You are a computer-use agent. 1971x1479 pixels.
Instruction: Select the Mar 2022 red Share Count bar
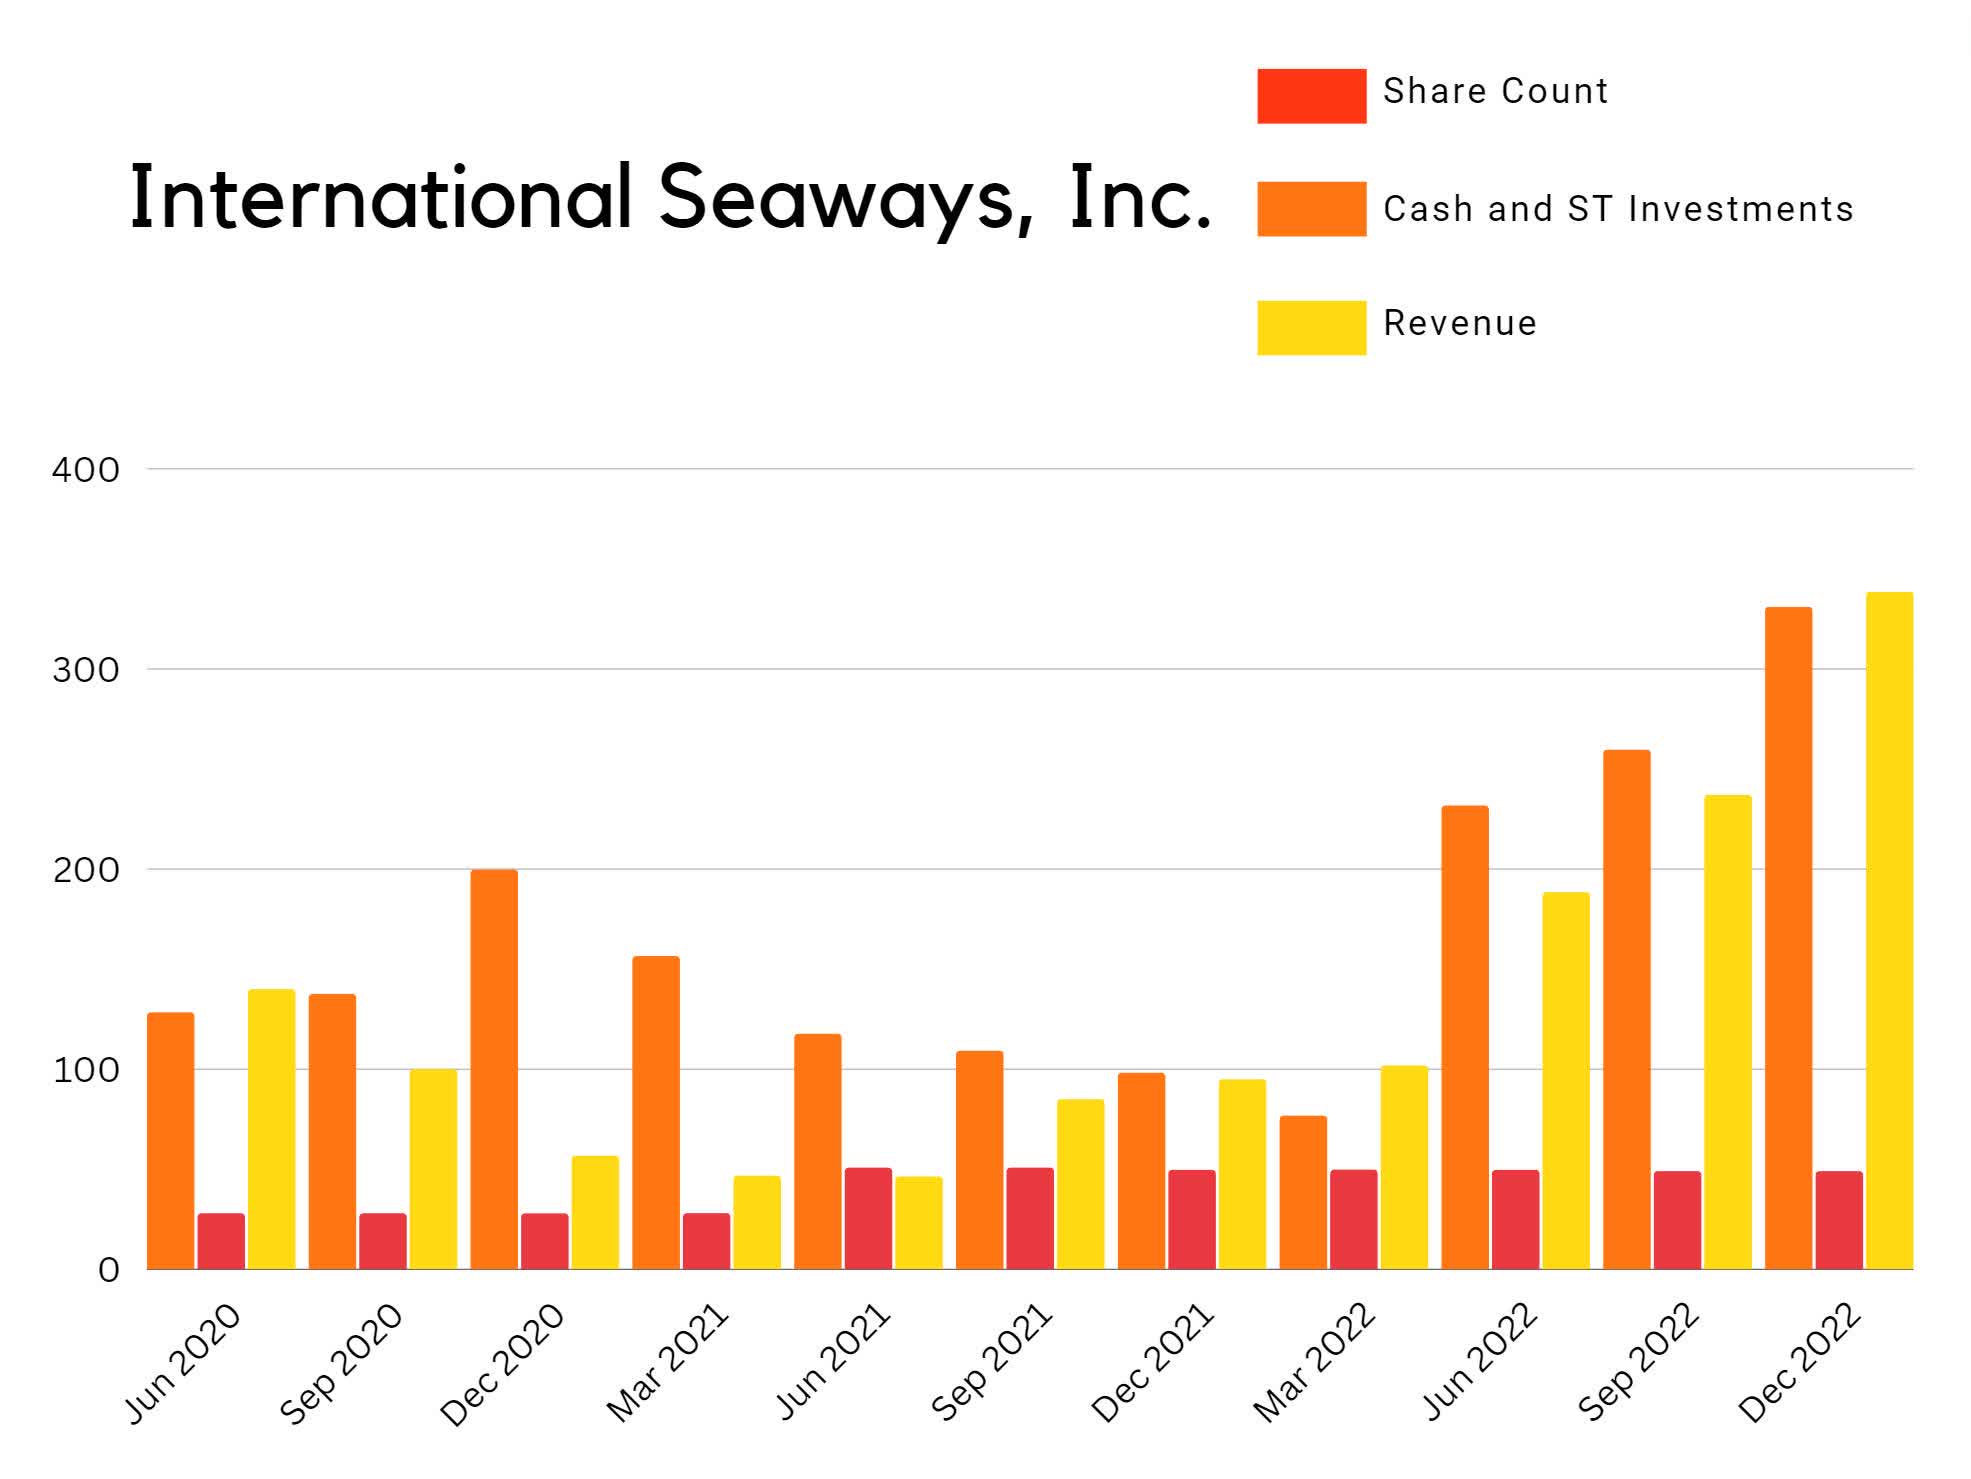[x=1354, y=1220]
